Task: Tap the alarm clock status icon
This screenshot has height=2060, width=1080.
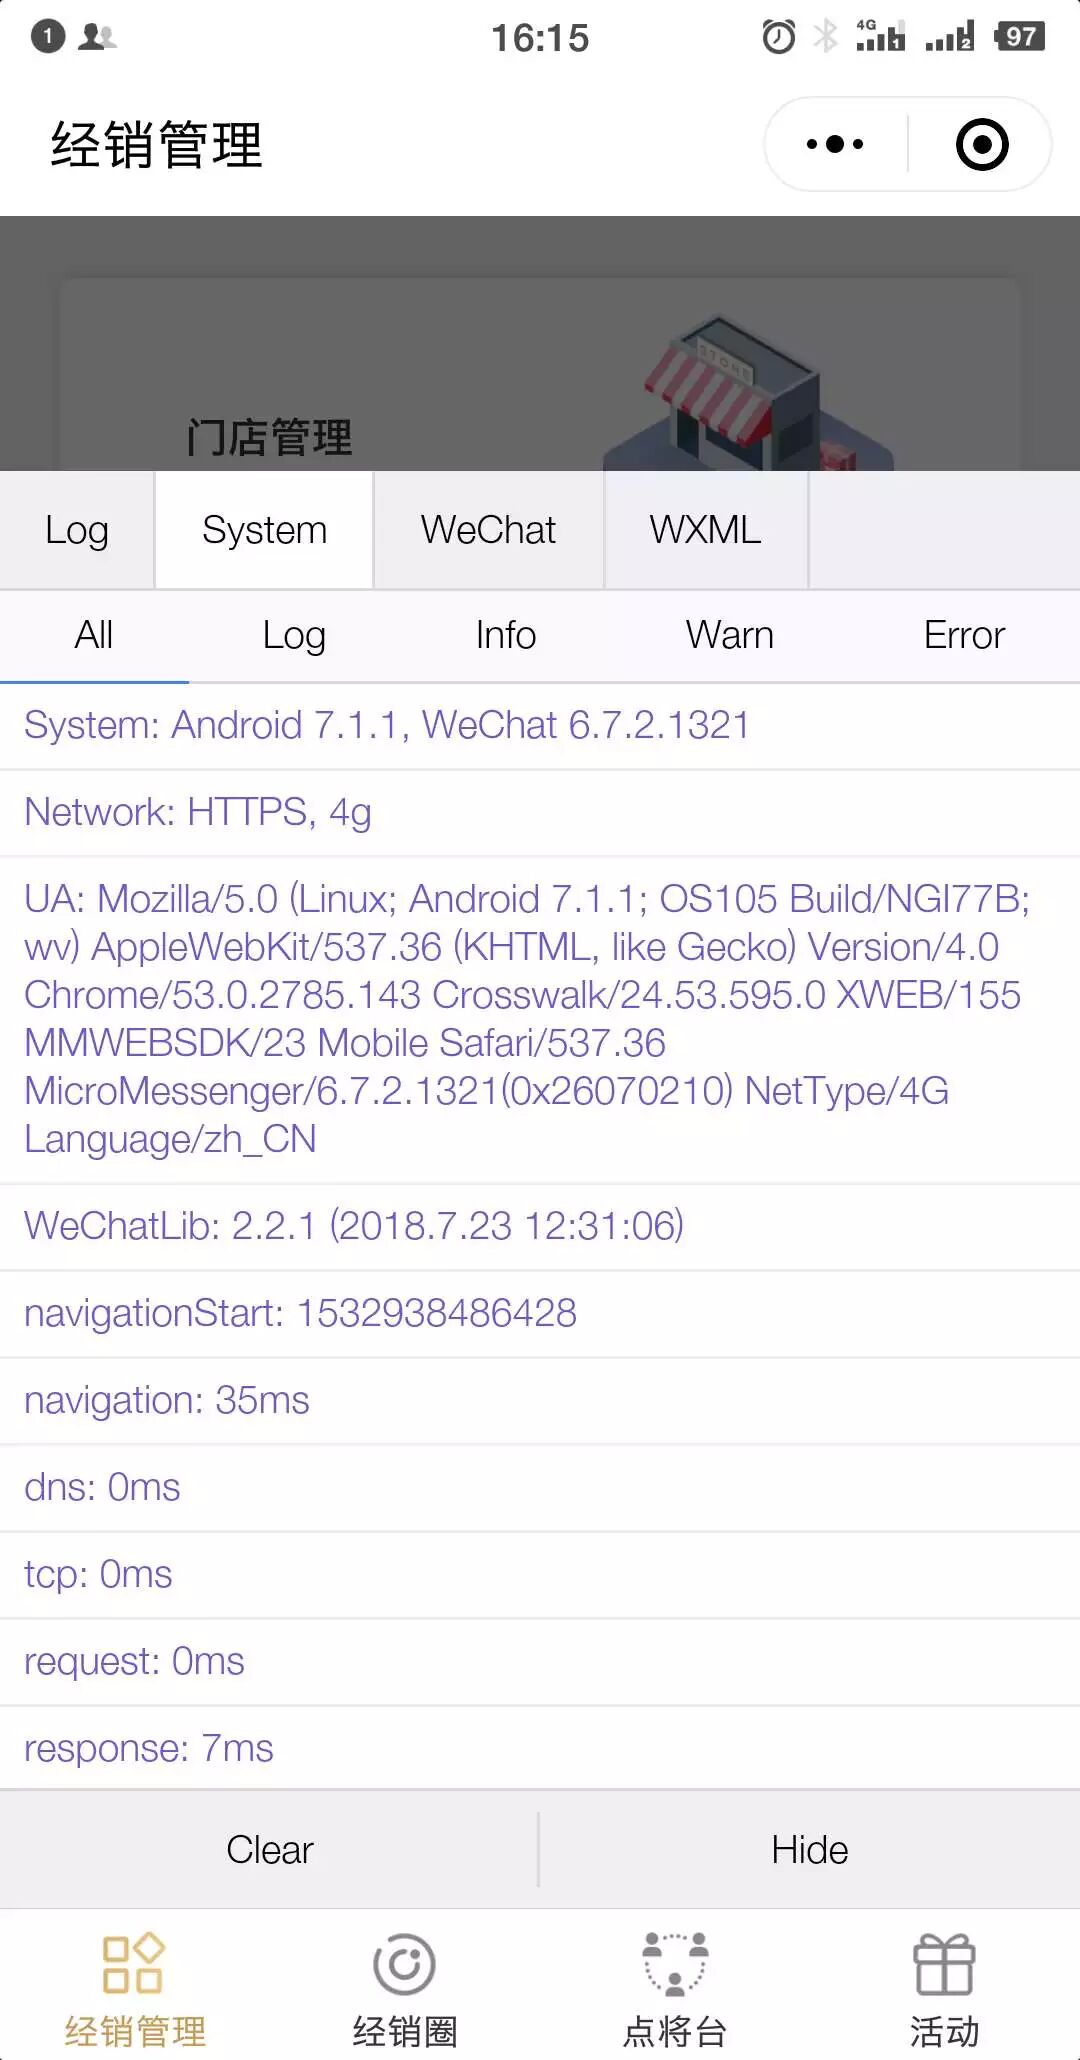Action: coord(779,37)
